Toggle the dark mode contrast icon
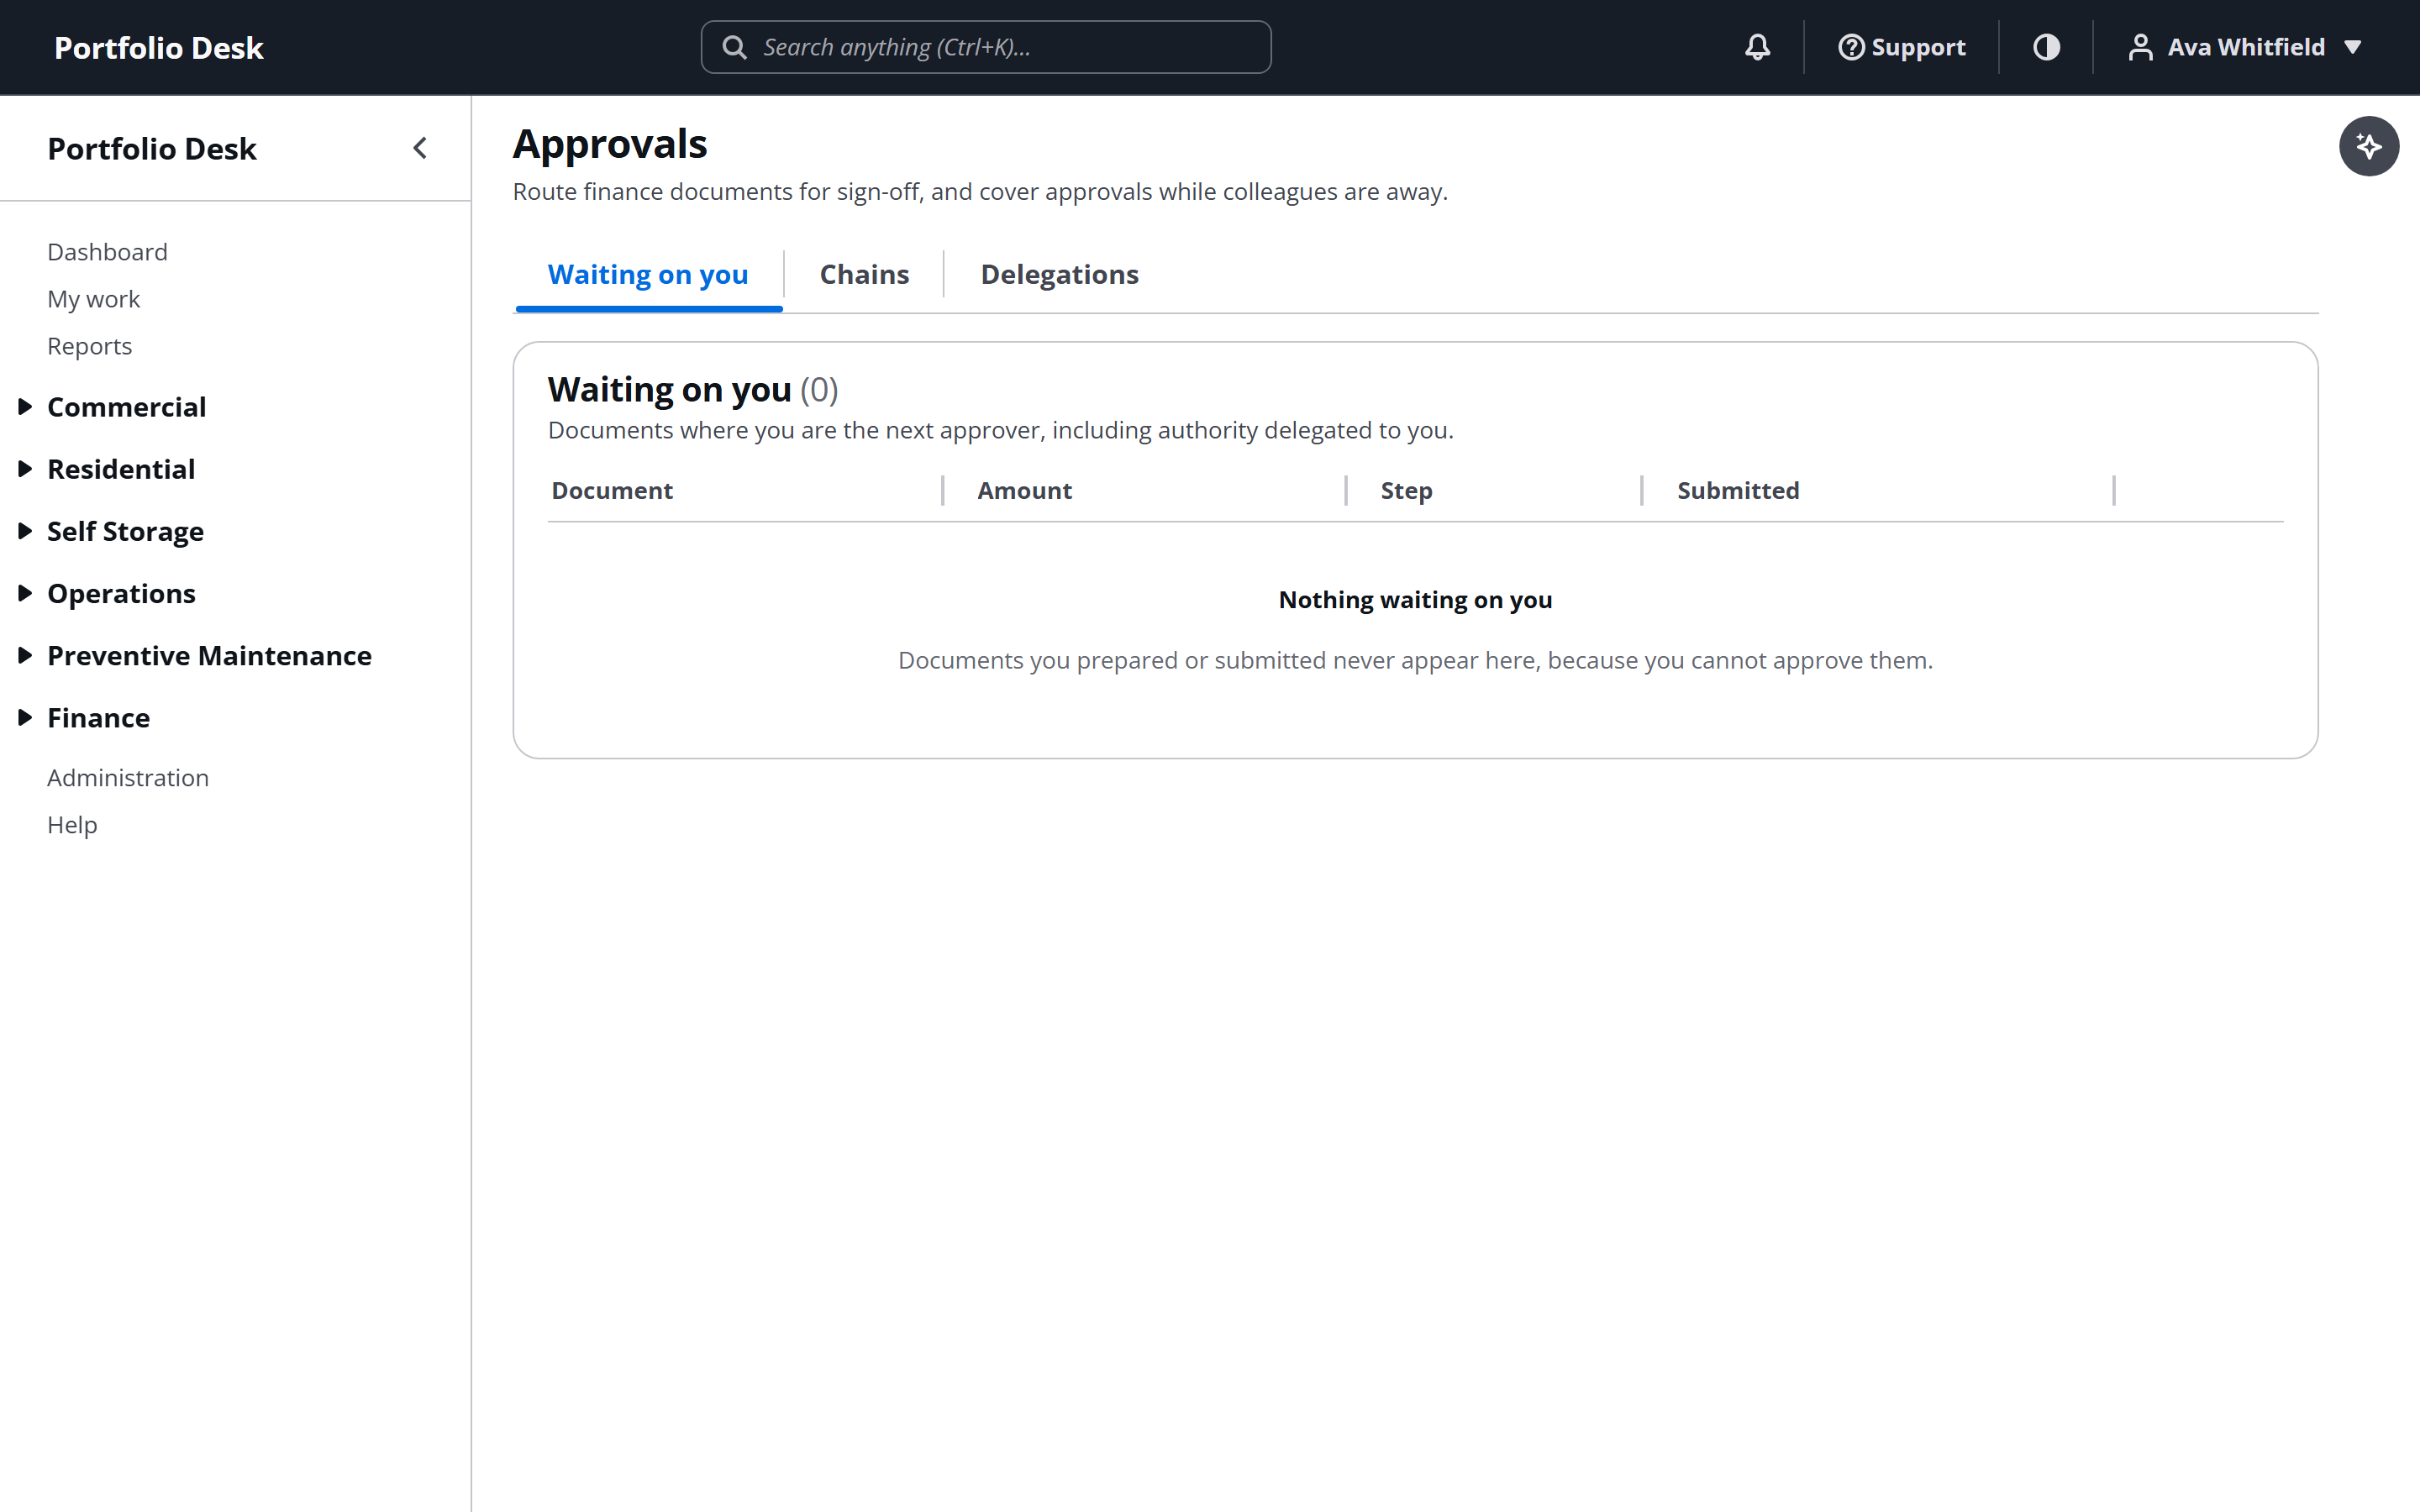Screen dimensions: 2420x1512 point(2046,47)
